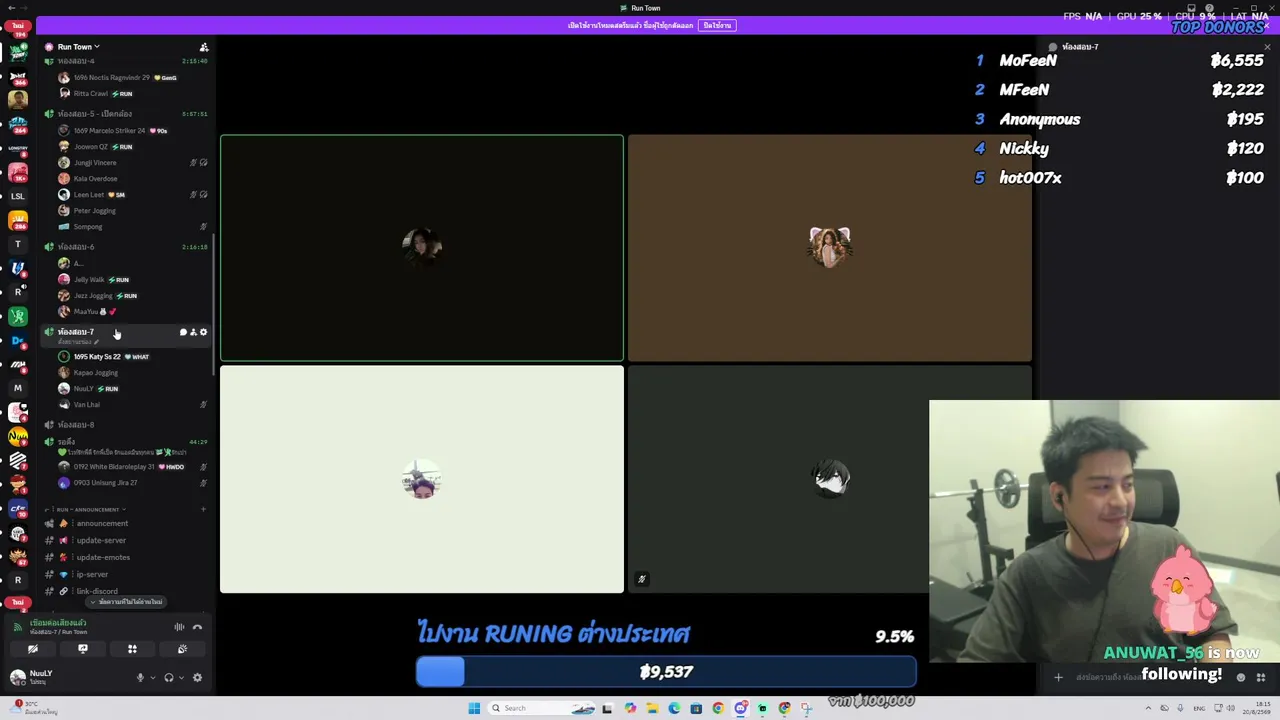Open the announcement channel

pos(126,524)
